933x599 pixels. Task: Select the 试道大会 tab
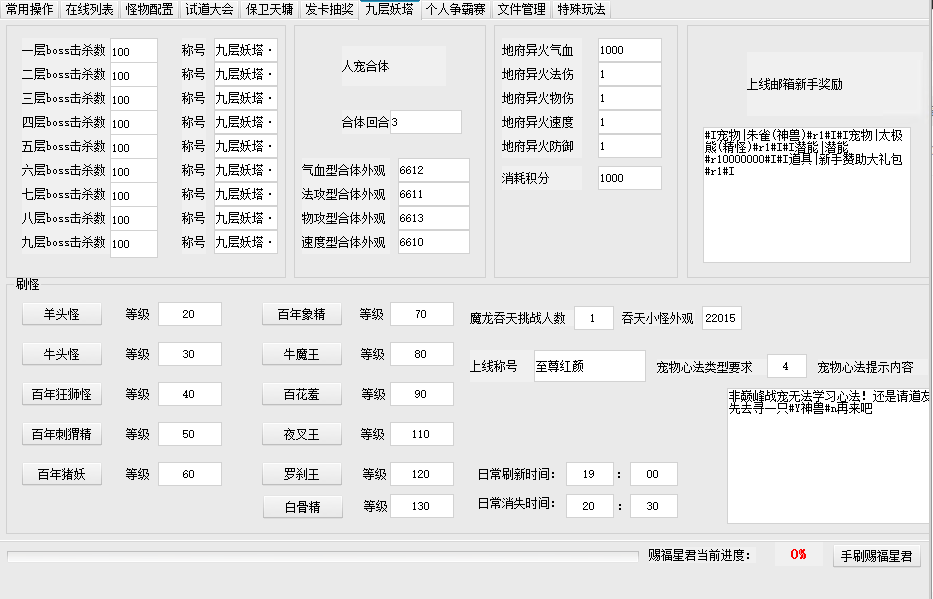coord(209,10)
